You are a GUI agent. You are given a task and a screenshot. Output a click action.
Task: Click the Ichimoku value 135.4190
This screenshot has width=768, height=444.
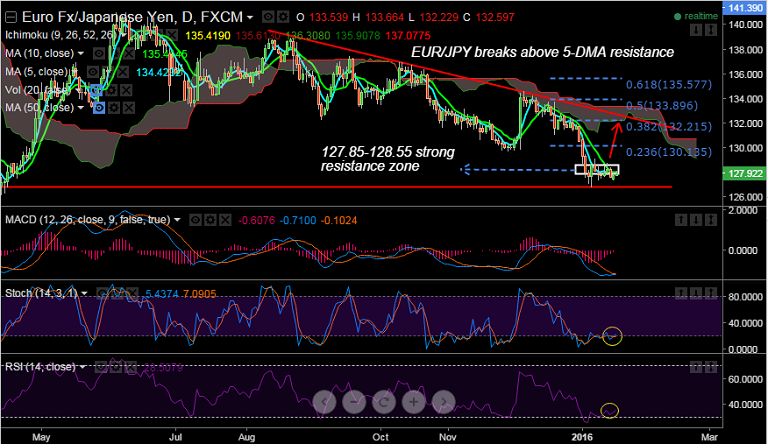tap(208, 36)
